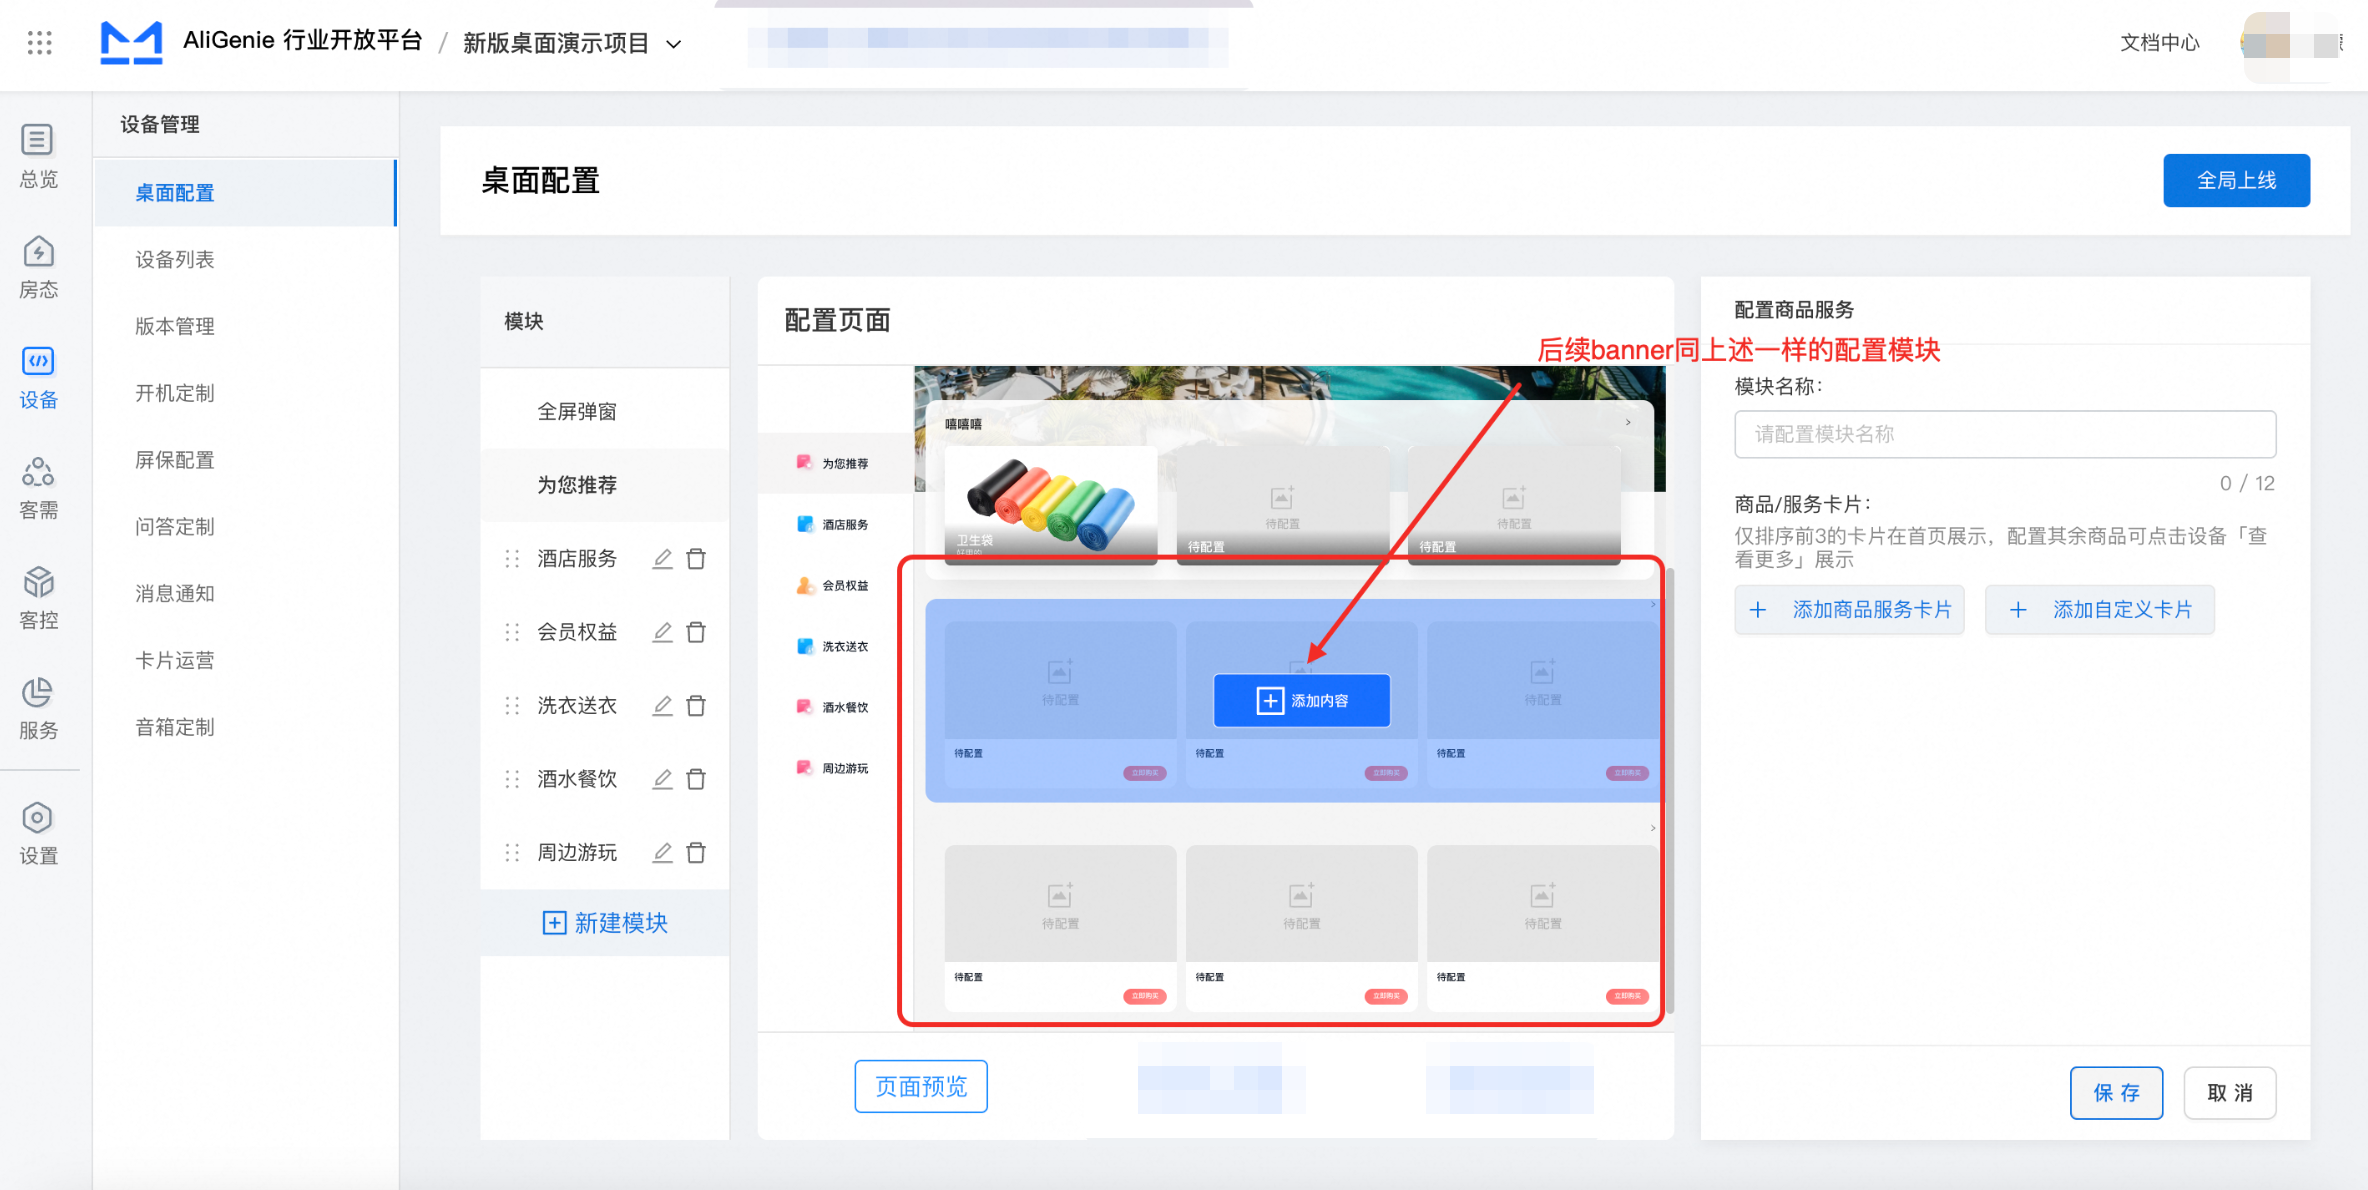Click the preview page vertical scrollbar
2368x1190 pixels.
(x=1669, y=790)
